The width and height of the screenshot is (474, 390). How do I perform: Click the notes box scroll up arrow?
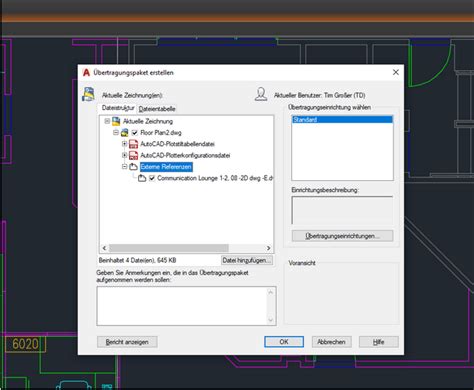[271, 292]
